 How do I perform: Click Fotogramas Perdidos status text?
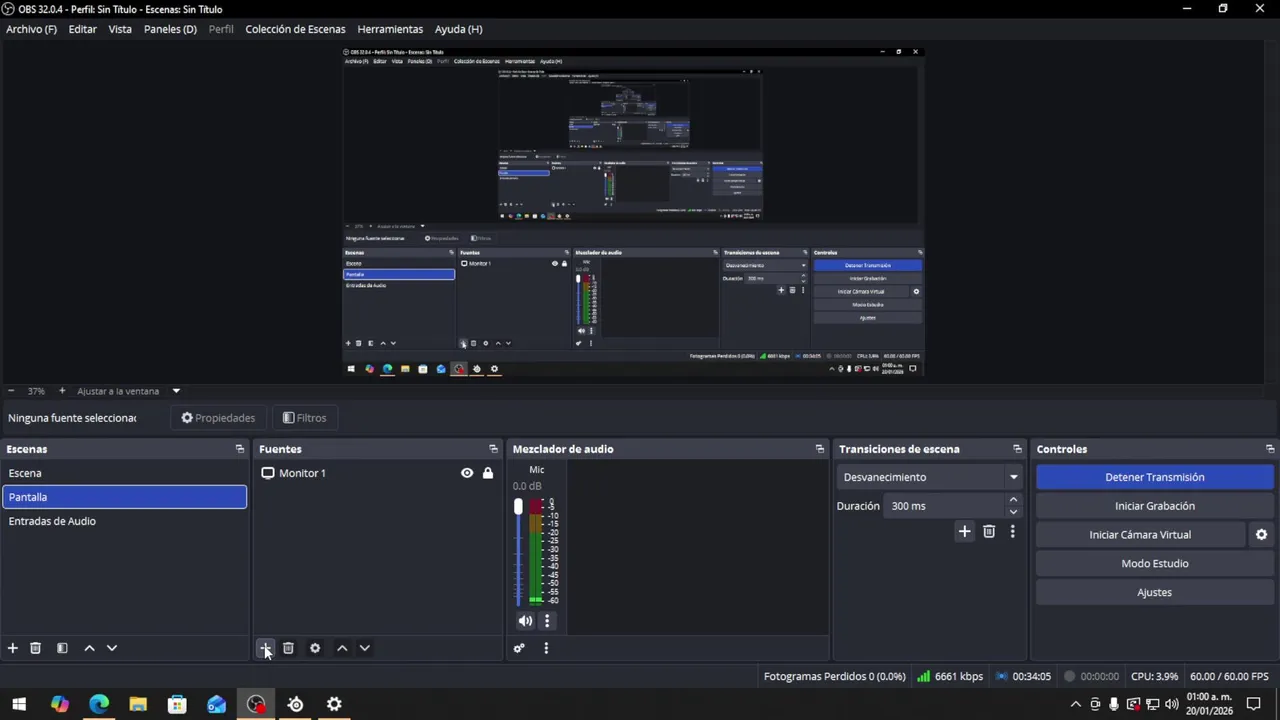(x=834, y=677)
